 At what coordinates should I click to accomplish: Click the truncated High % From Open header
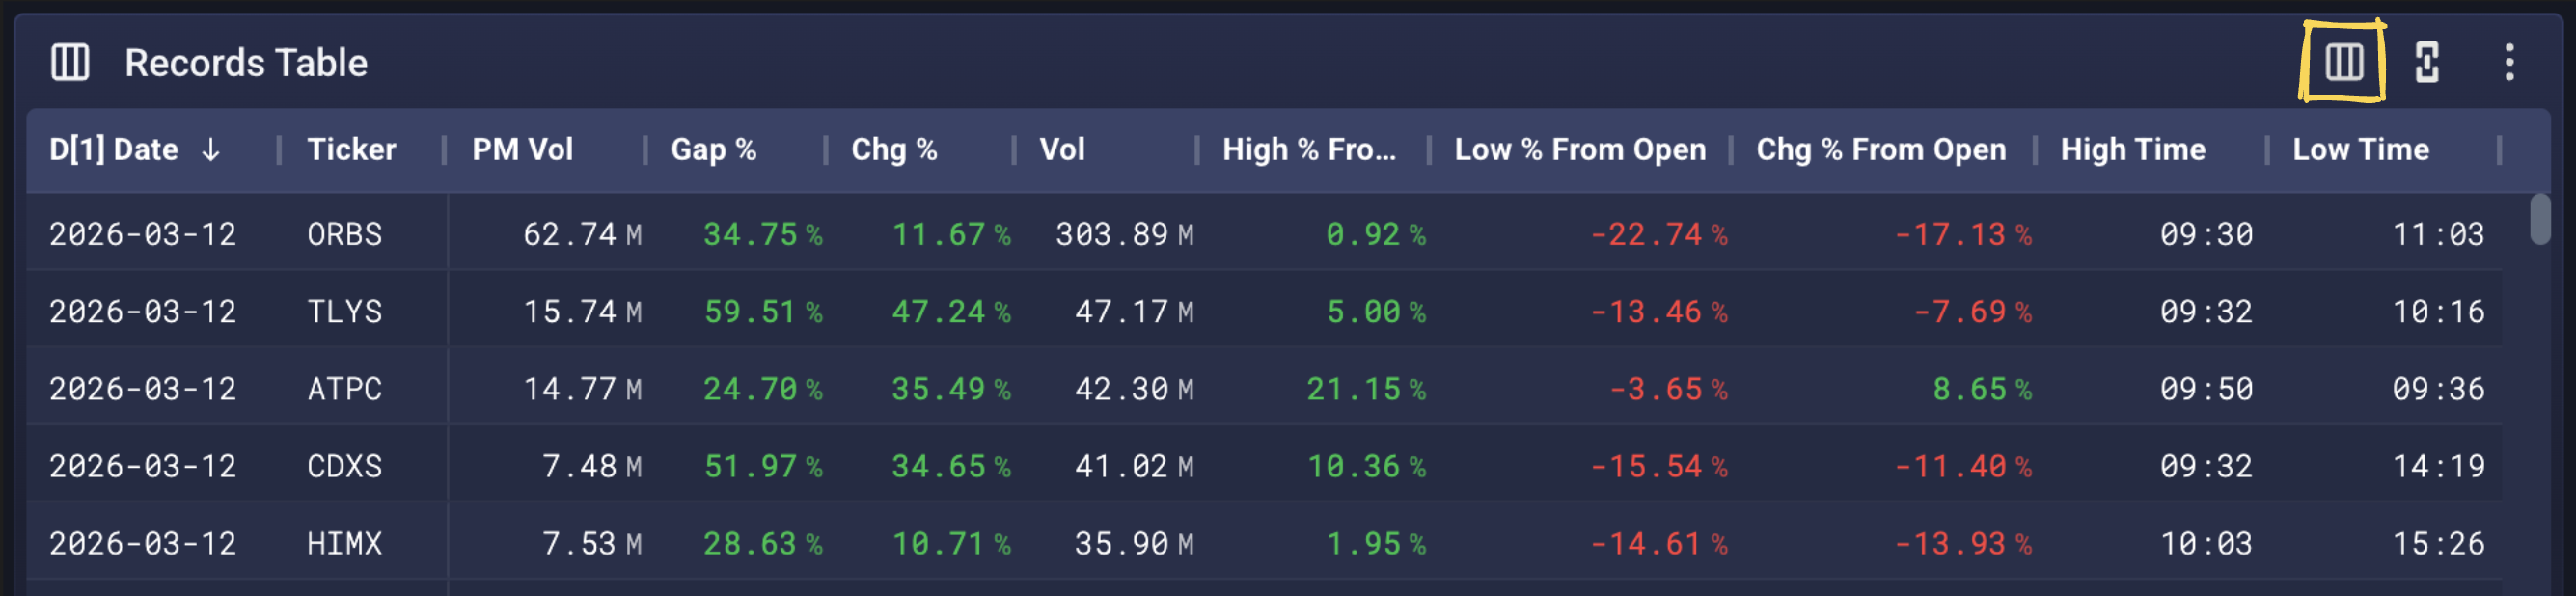point(1308,150)
